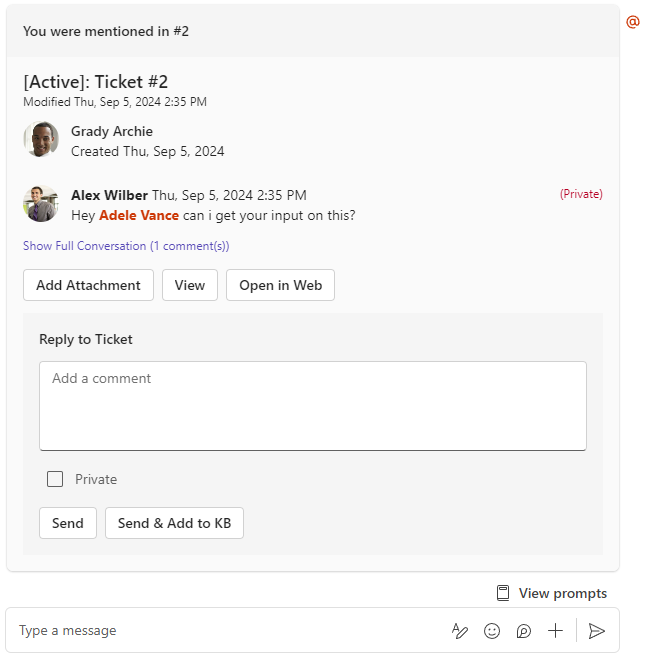Screen dimensions: 651x665
Task: Click the send arrow icon
Action: (596, 631)
